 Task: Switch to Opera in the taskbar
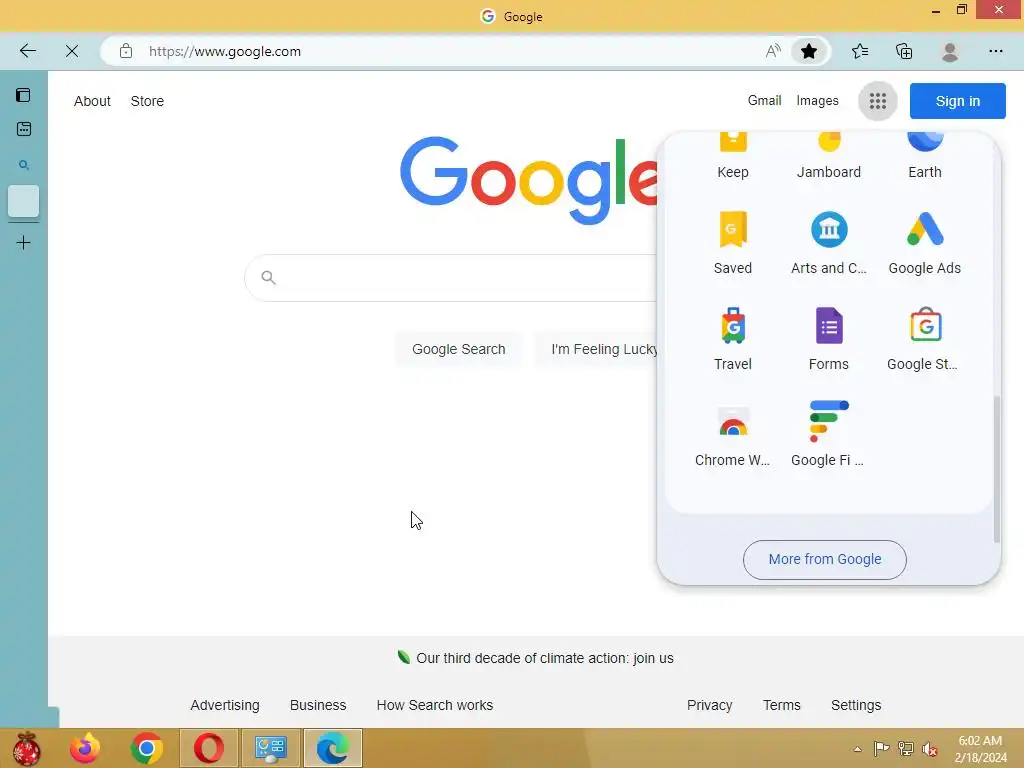coord(208,748)
